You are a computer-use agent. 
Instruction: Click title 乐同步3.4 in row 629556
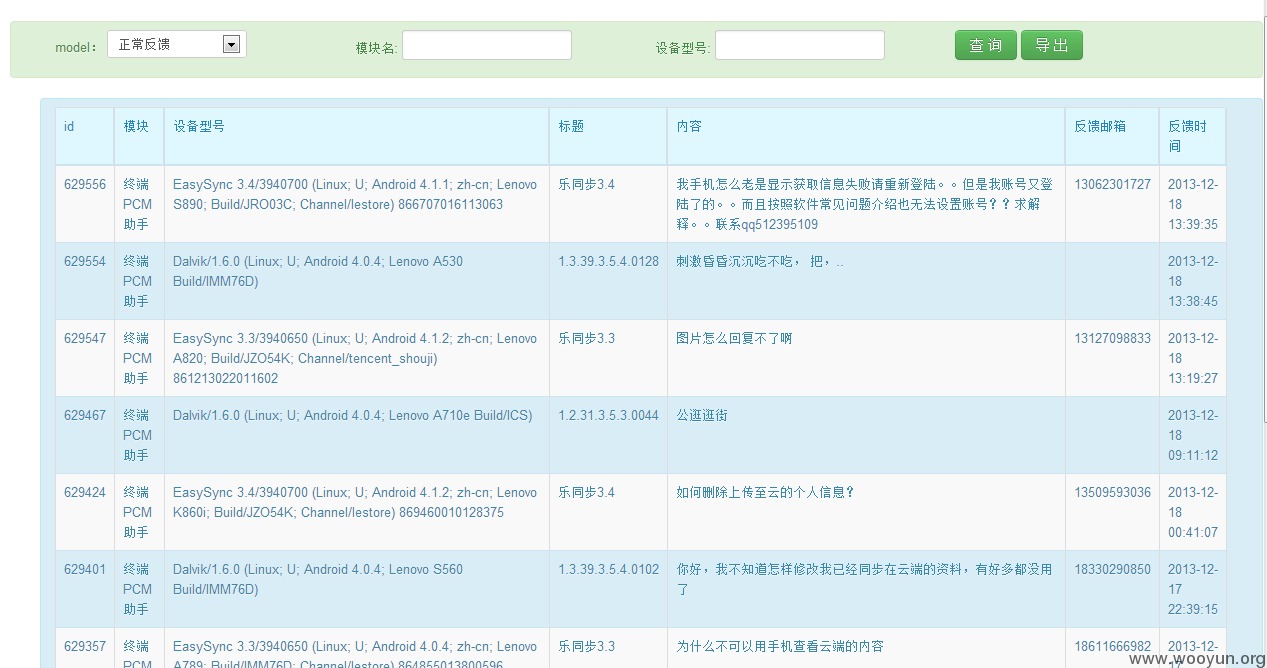(x=587, y=185)
